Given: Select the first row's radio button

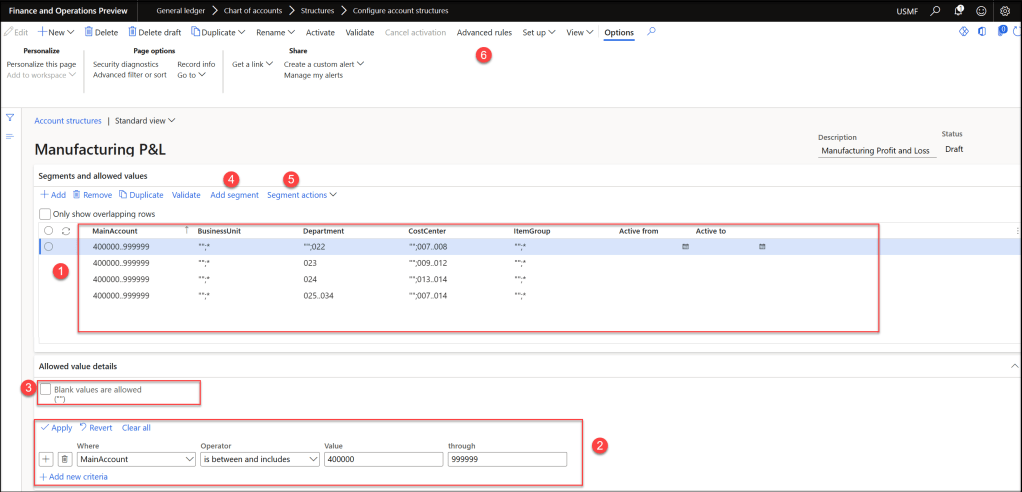Looking at the screenshot, I should [x=48, y=247].
